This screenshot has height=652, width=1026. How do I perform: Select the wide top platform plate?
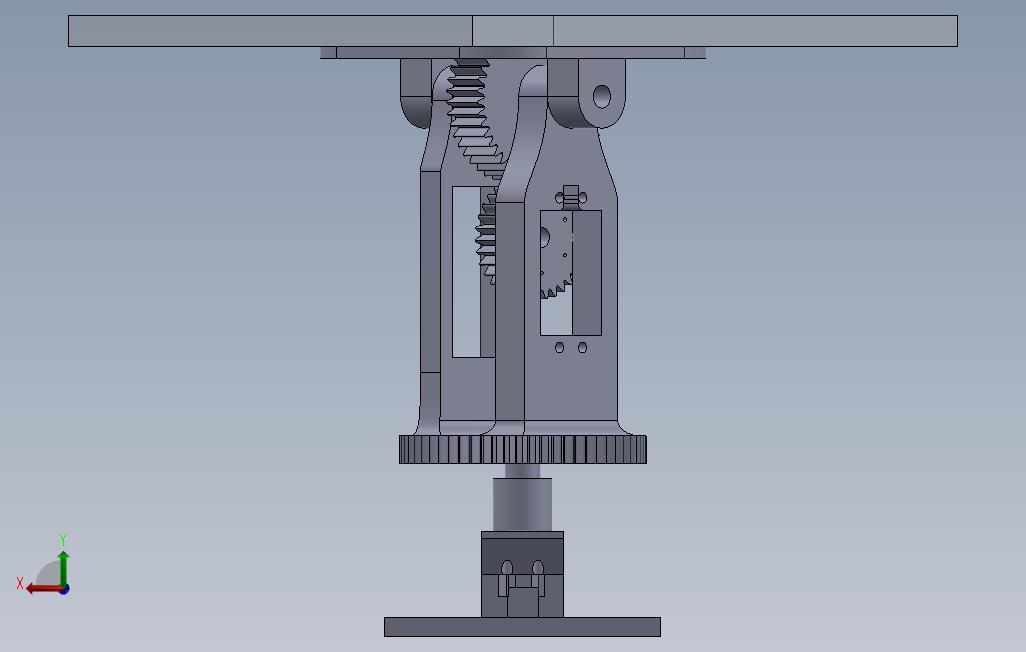pos(513,31)
